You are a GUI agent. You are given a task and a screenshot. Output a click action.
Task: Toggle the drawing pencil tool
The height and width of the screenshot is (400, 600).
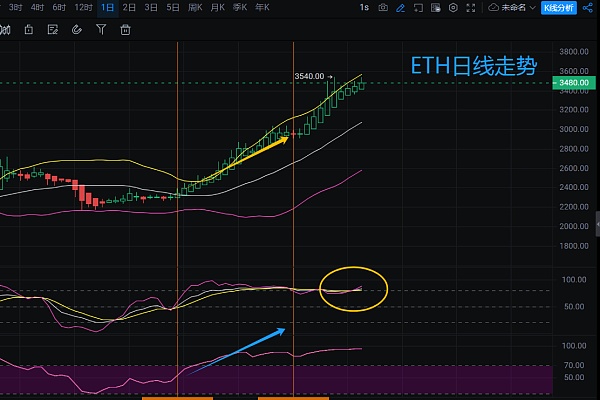pyautogui.click(x=400, y=8)
